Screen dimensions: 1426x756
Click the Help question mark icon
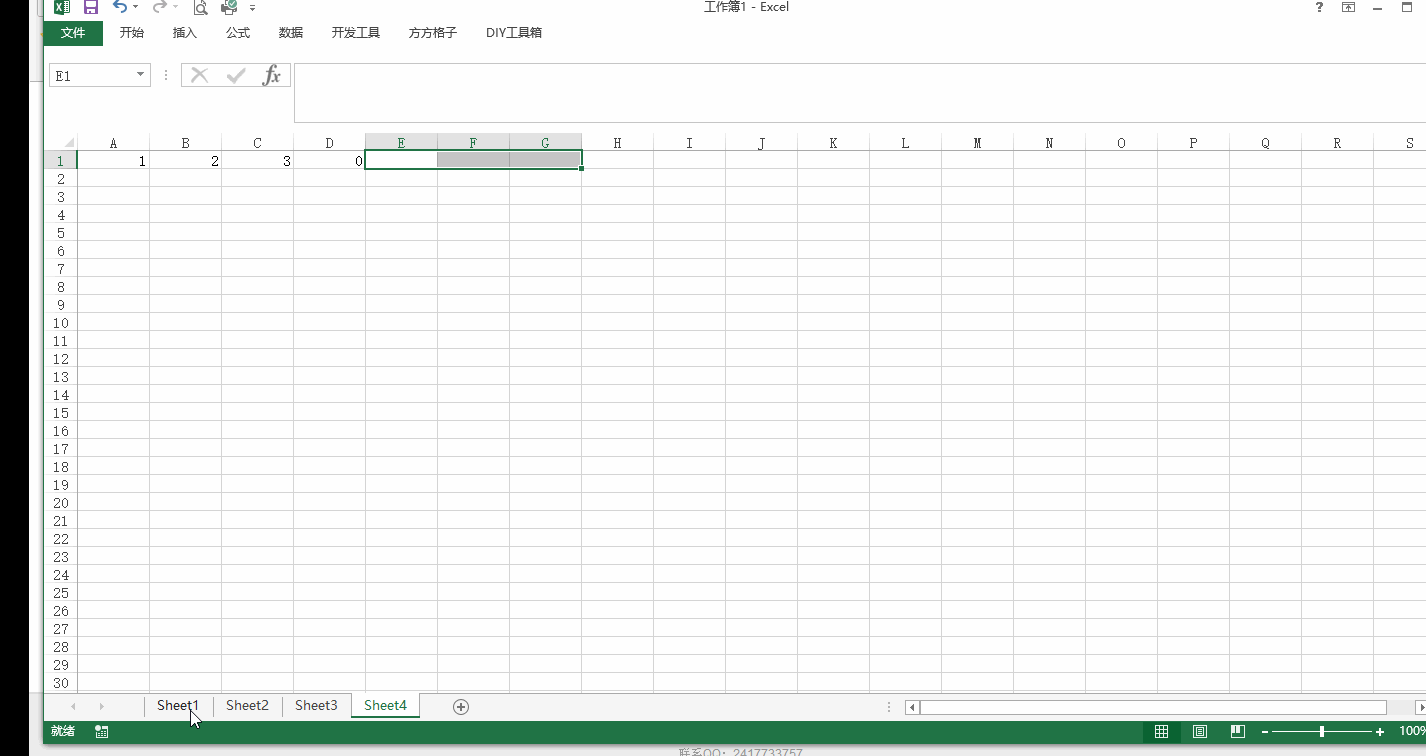click(1319, 7)
